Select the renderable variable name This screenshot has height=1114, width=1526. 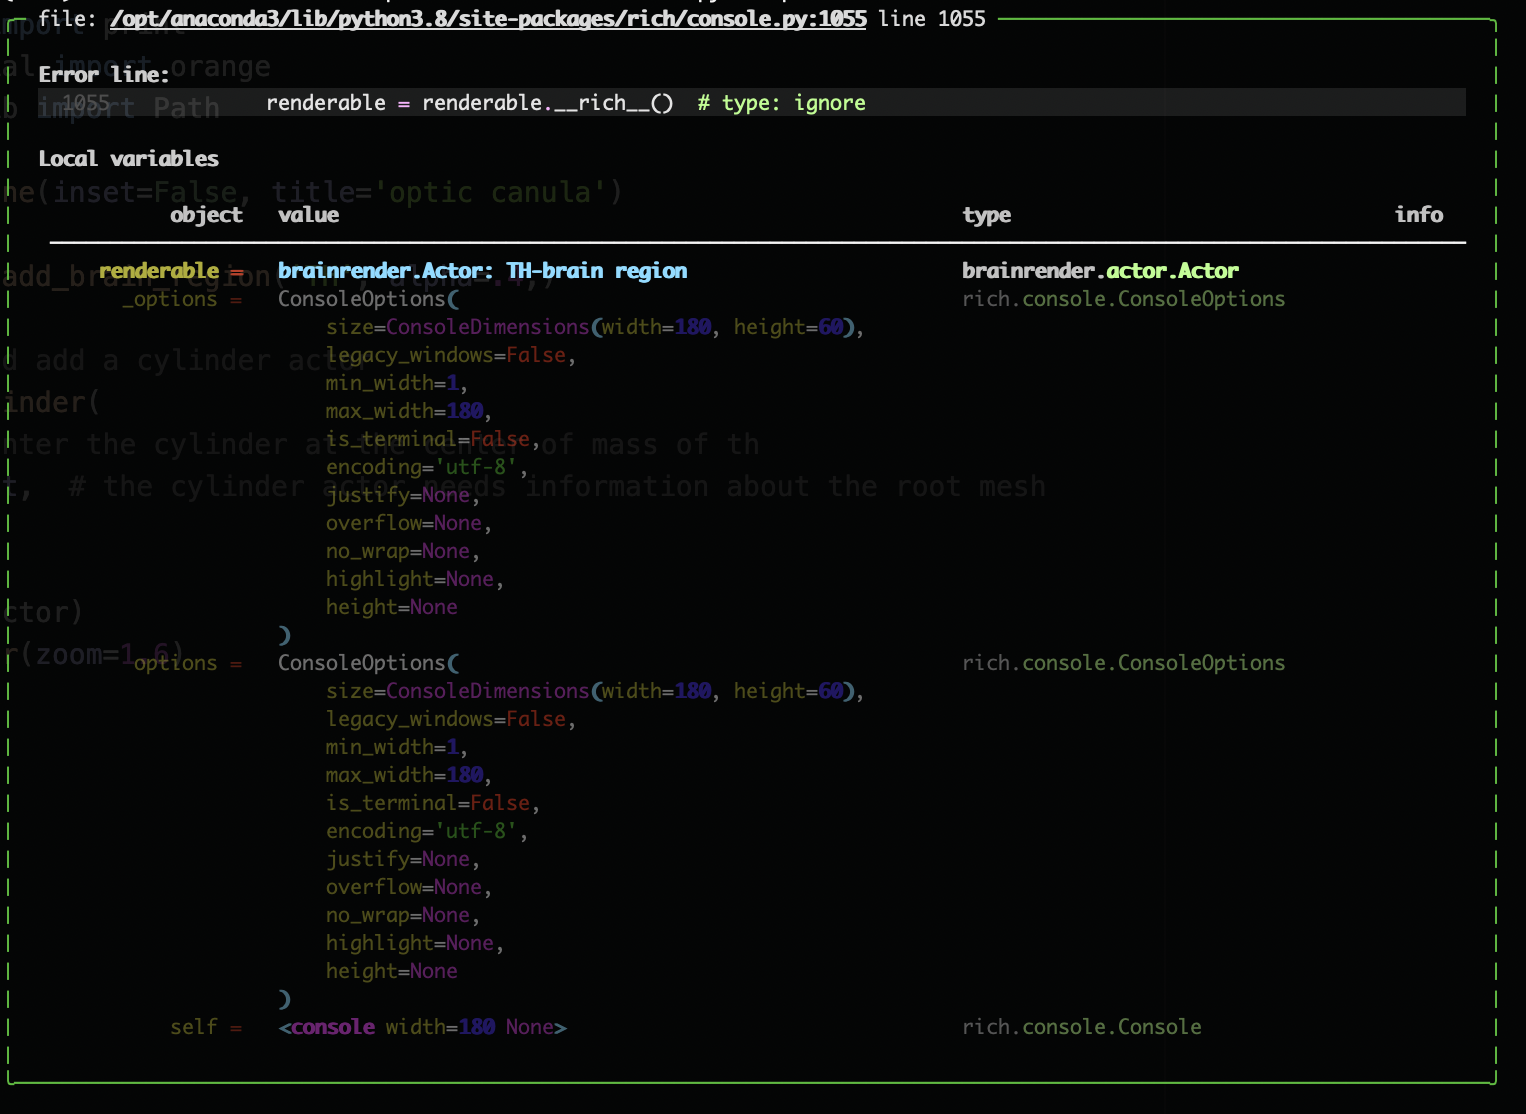(159, 270)
